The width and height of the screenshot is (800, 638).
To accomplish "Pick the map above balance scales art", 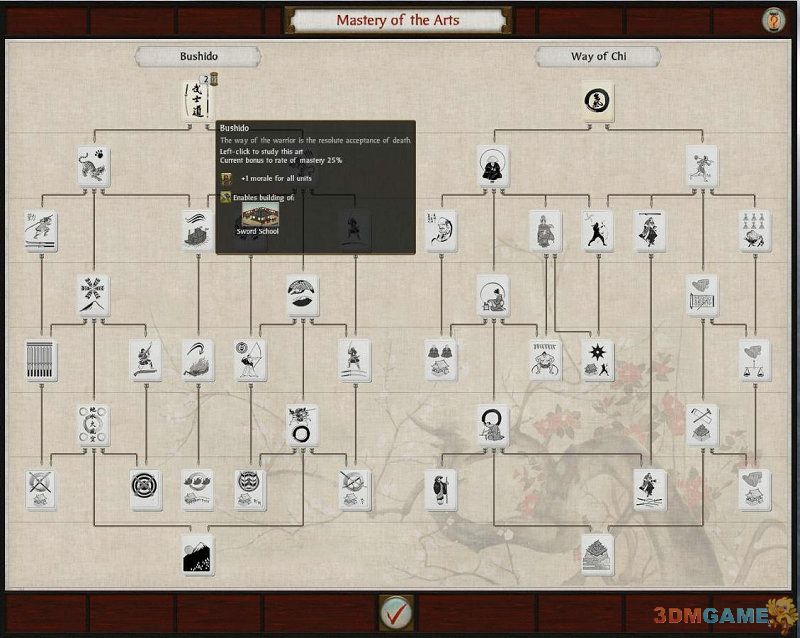I will 755,360.
